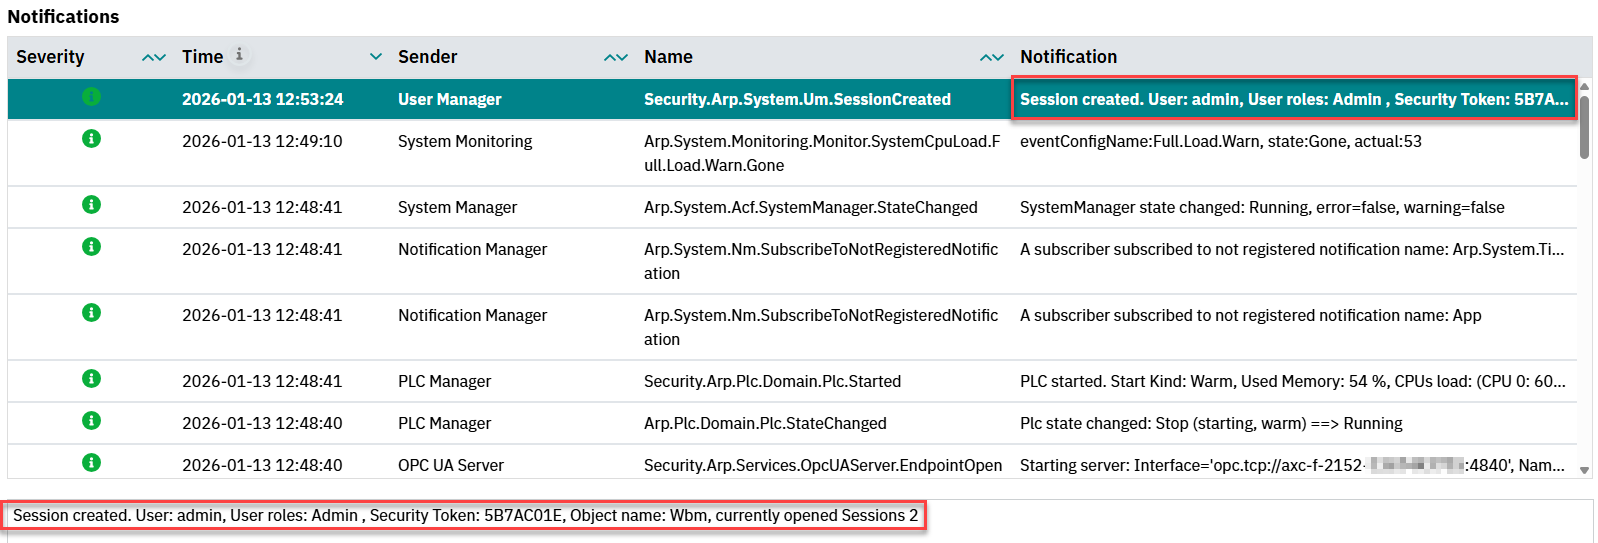Toggle sorting arrows on the Sender column
Viewport: 1598px width, 543px height.
coord(616,58)
